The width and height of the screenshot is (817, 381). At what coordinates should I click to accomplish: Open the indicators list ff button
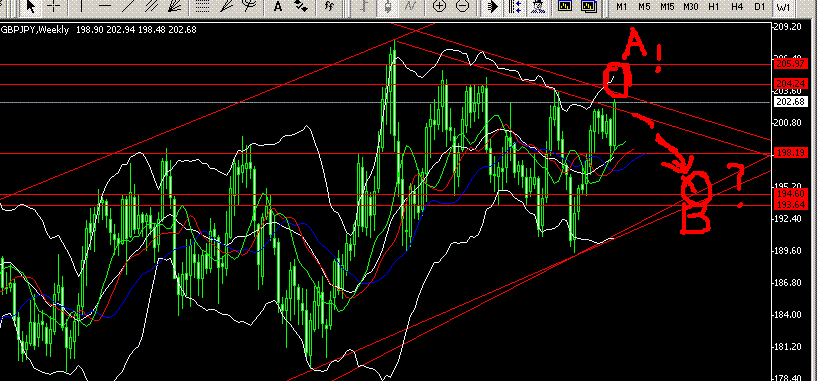point(329,6)
